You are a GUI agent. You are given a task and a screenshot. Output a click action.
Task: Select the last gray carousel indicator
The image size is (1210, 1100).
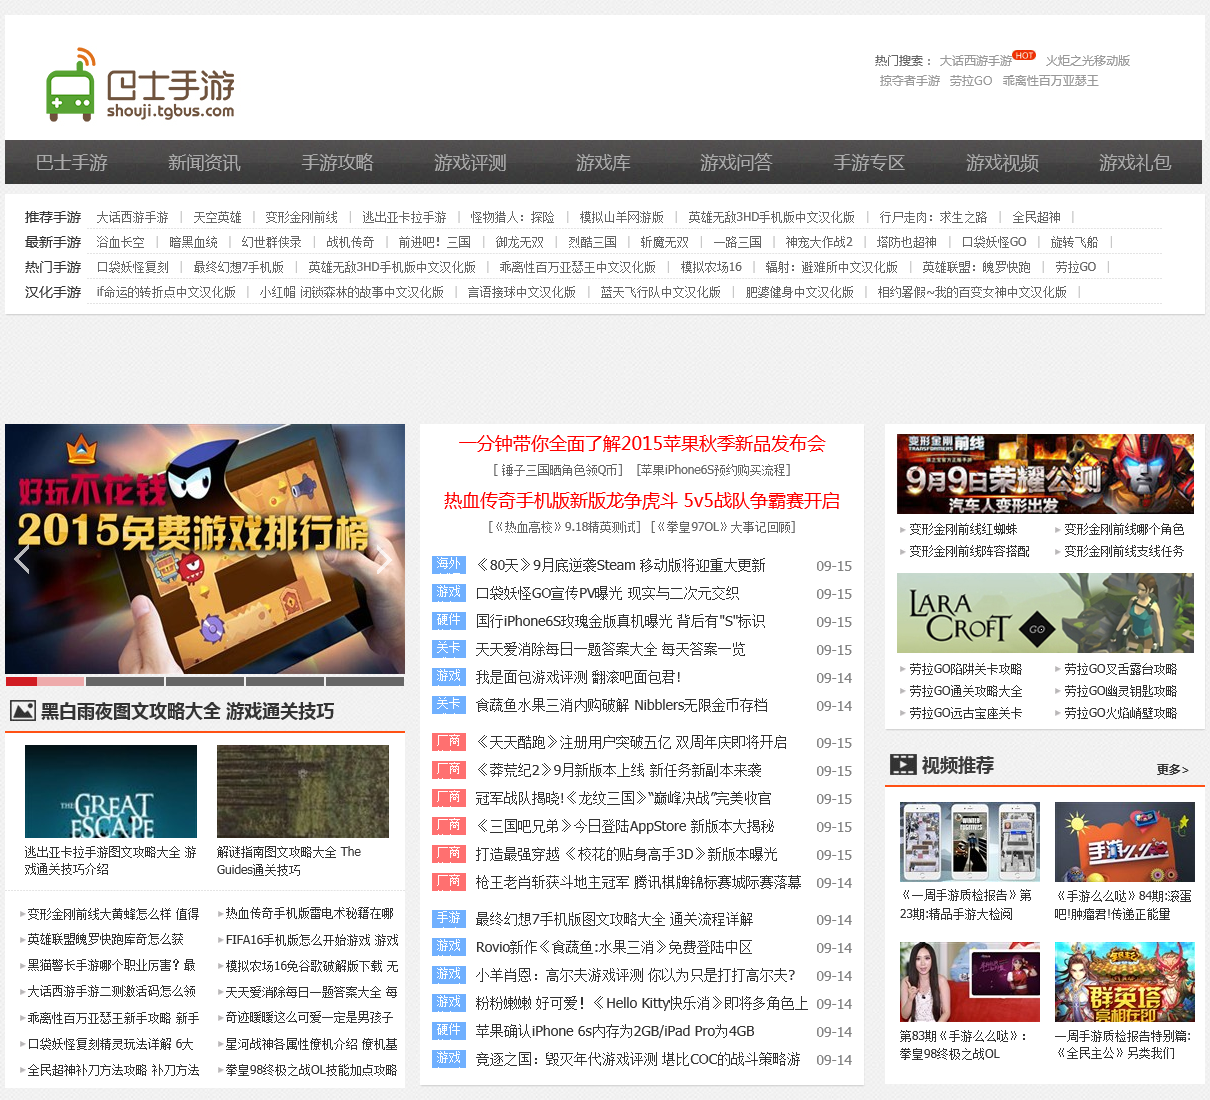click(x=364, y=682)
